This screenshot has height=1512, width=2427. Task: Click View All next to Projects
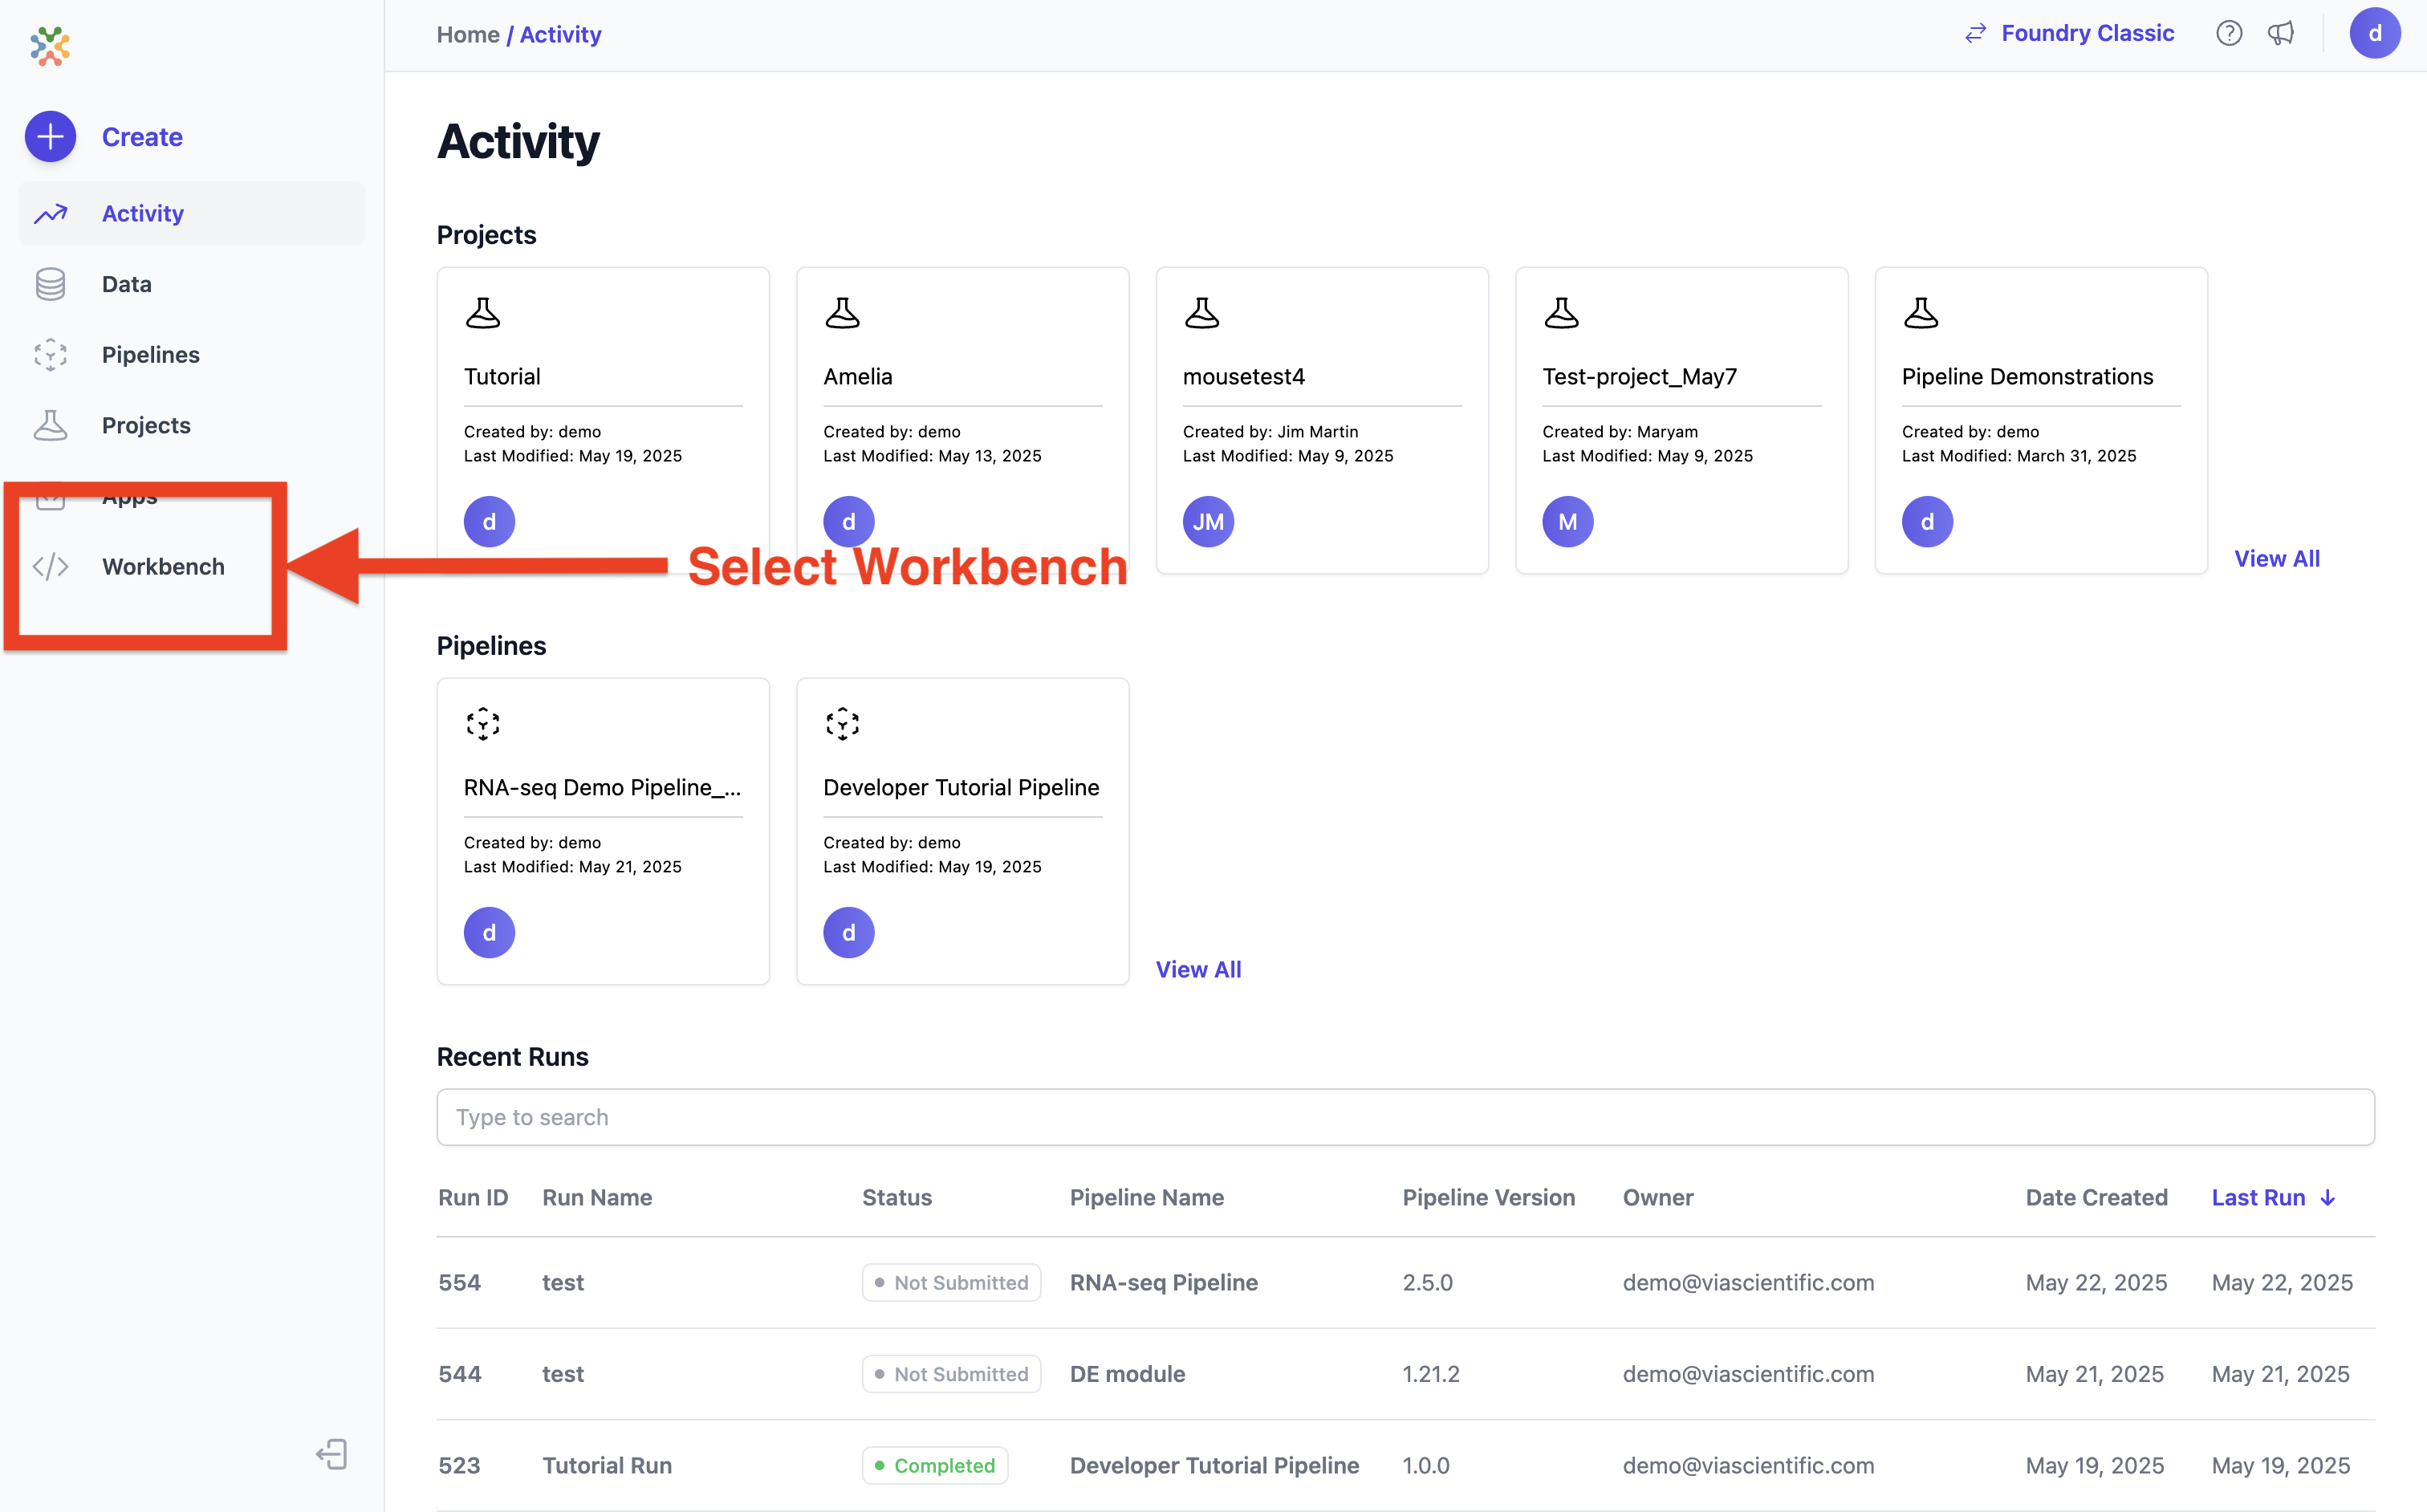pos(2277,559)
